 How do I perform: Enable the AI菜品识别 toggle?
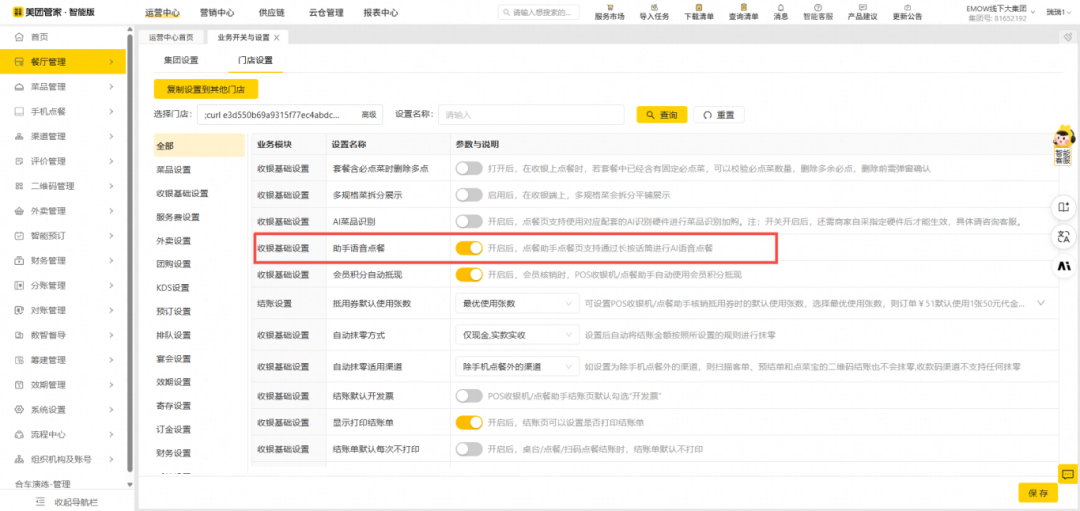[x=469, y=221]
